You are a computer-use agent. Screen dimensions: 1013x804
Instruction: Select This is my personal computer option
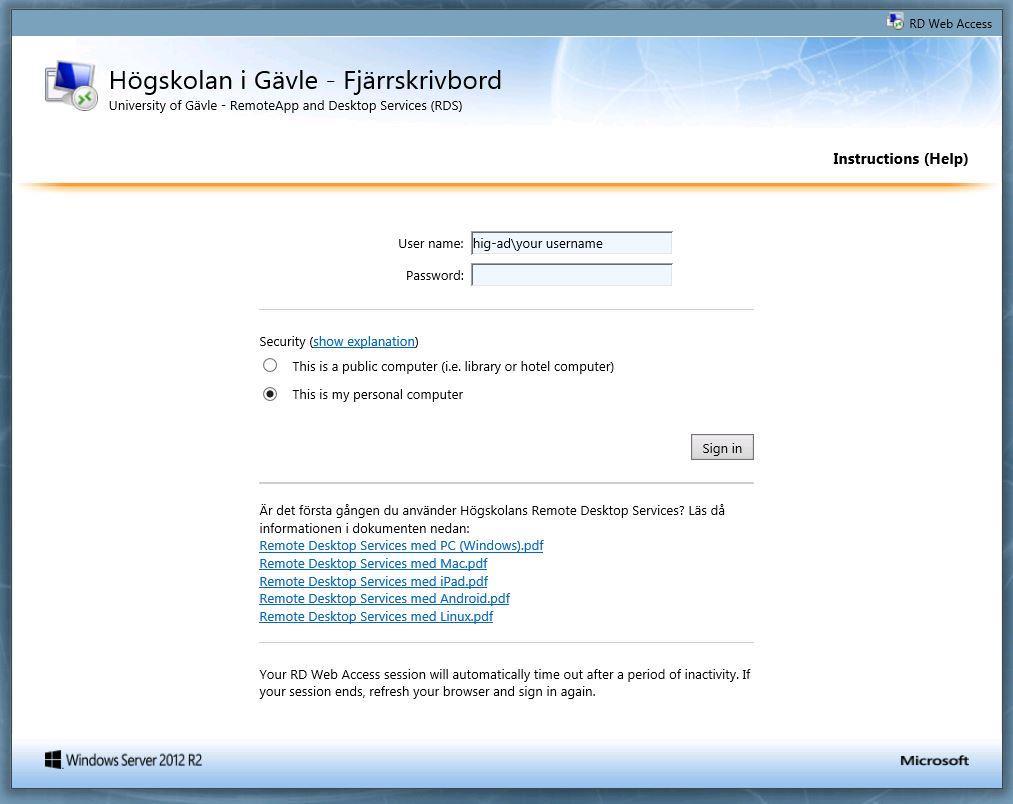coord(270,394)
